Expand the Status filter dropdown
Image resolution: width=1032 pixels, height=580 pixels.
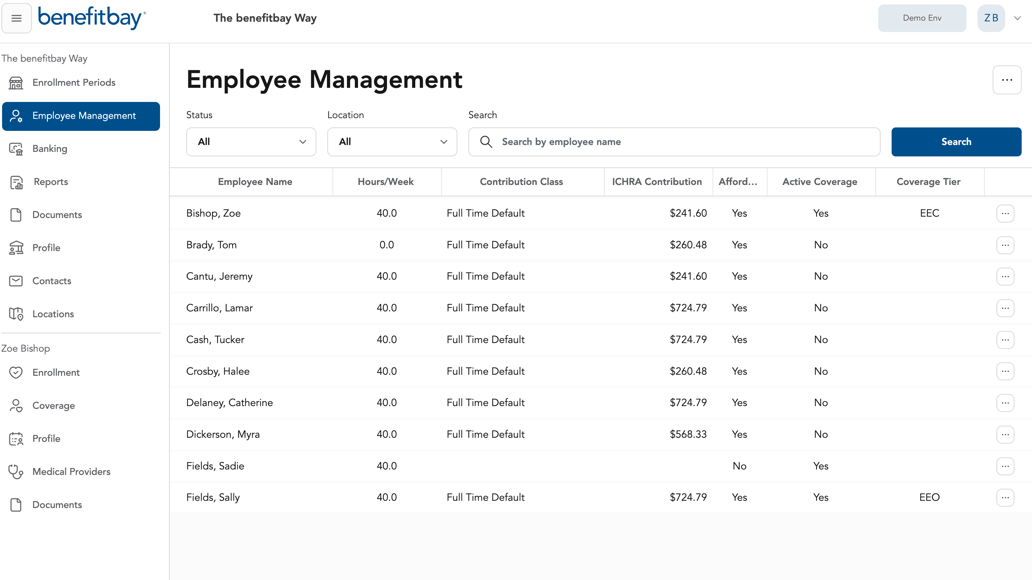[251, 142]
